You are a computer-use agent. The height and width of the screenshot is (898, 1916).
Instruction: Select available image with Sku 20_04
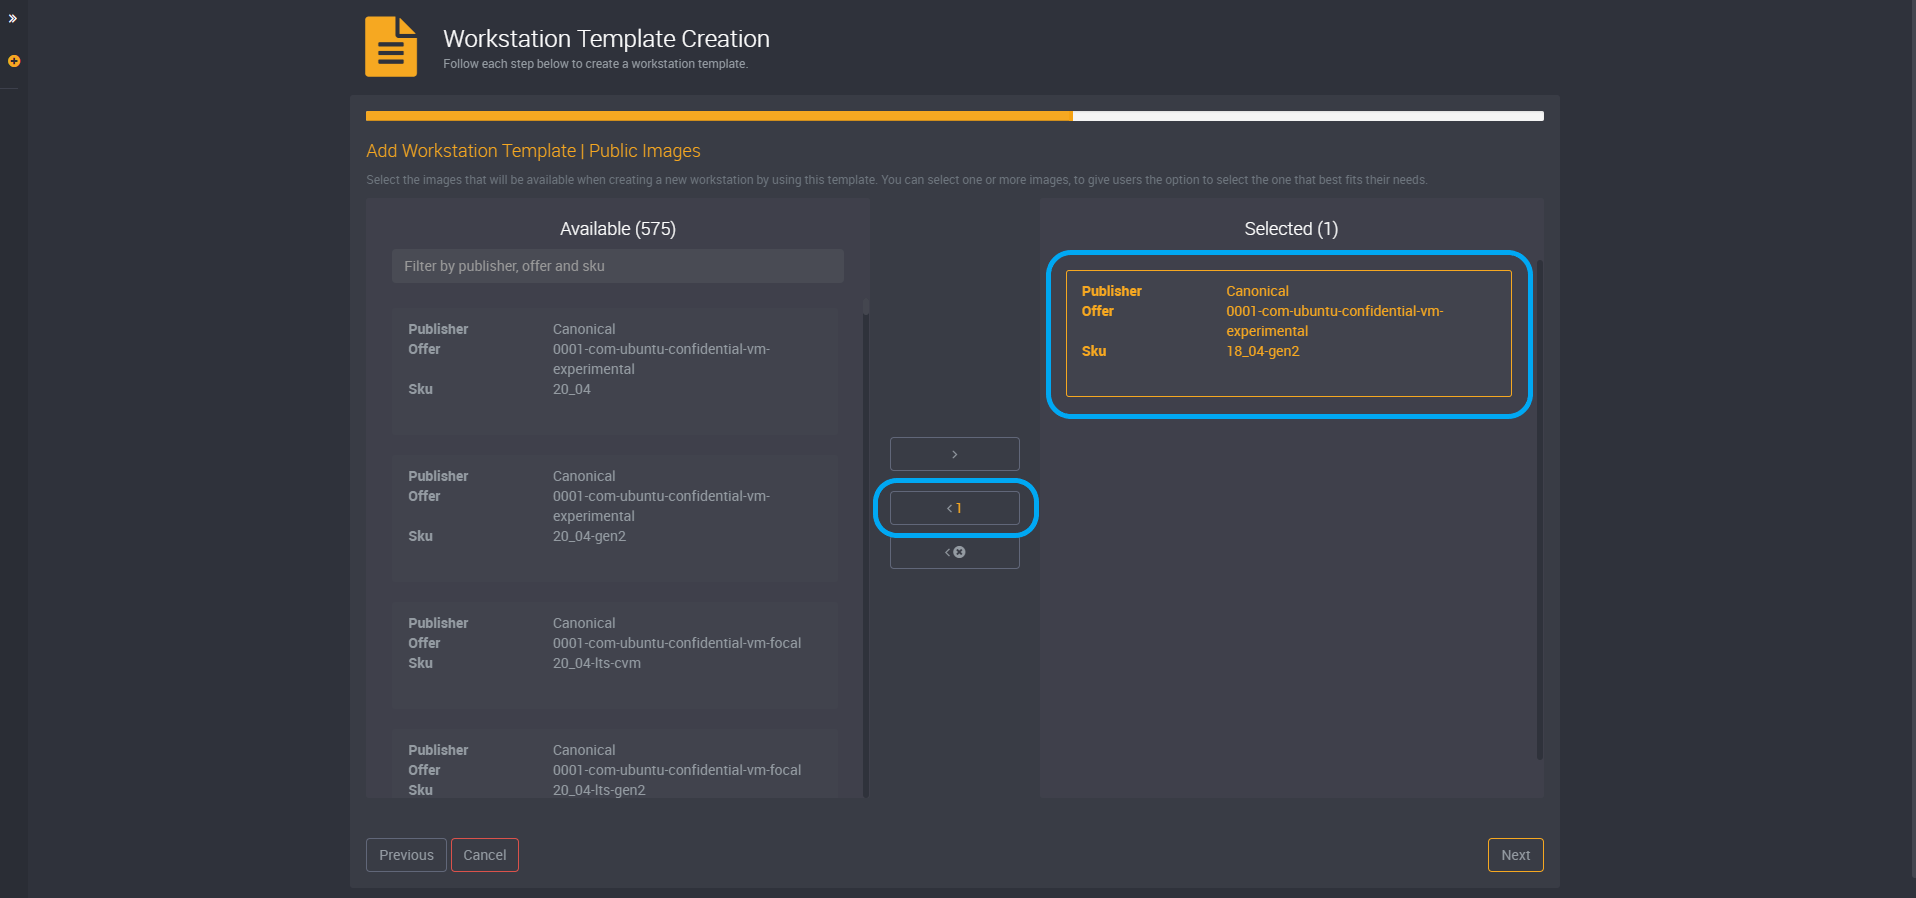(615, 371)
